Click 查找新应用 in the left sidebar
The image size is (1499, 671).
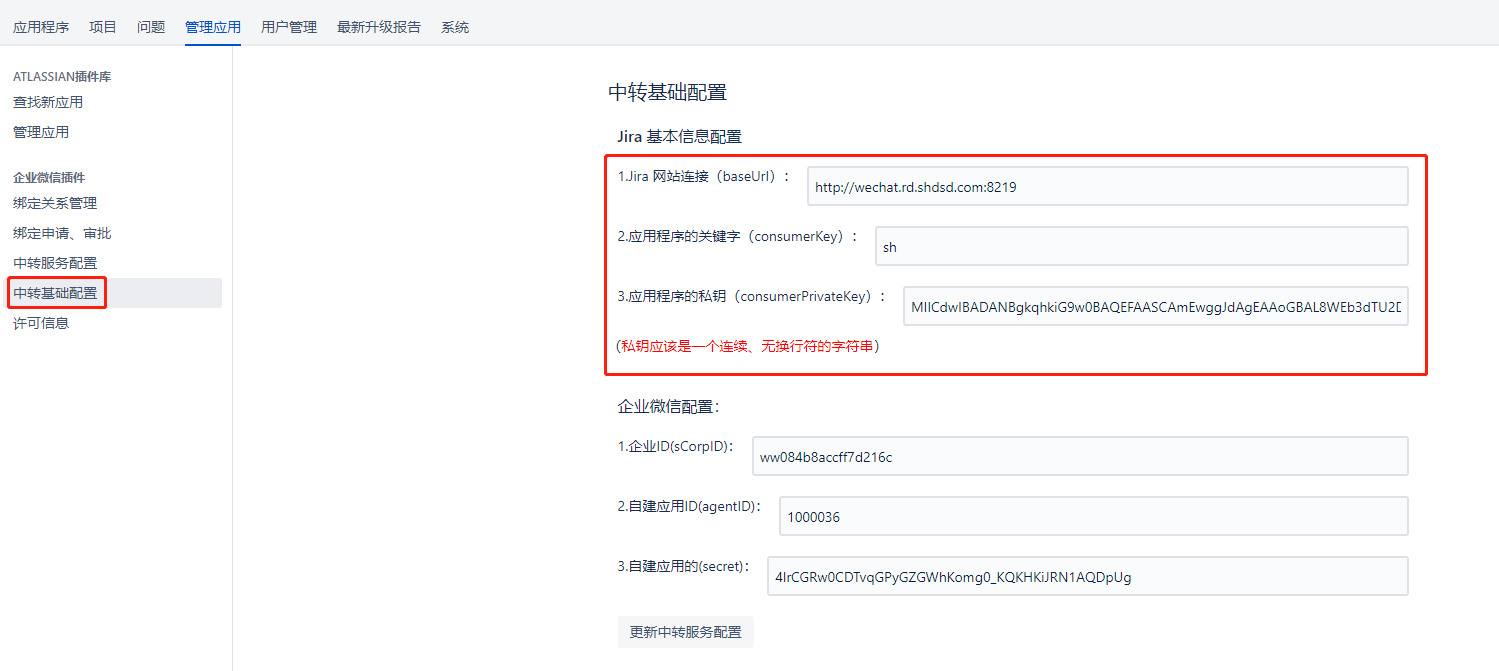(x=48, y=102)
